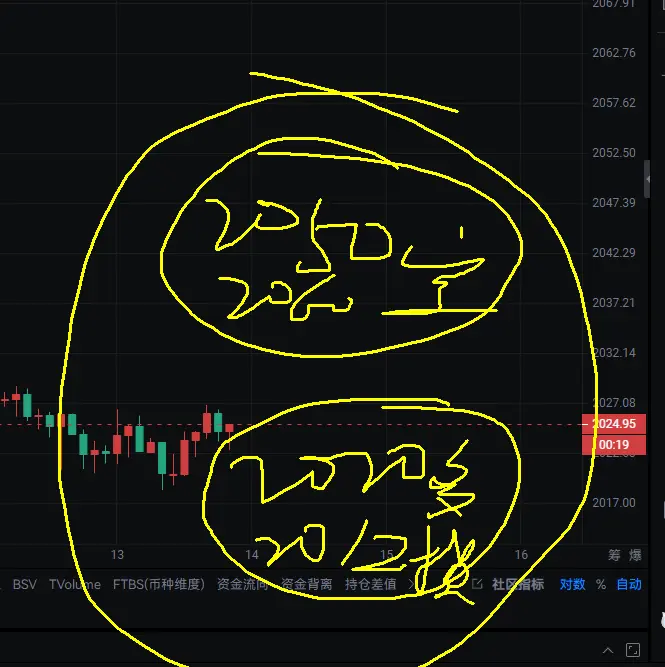Select the BSV indicator tab
Image resolution: width=665 pixels, height=667 pixels.
(x=25, y=584)
